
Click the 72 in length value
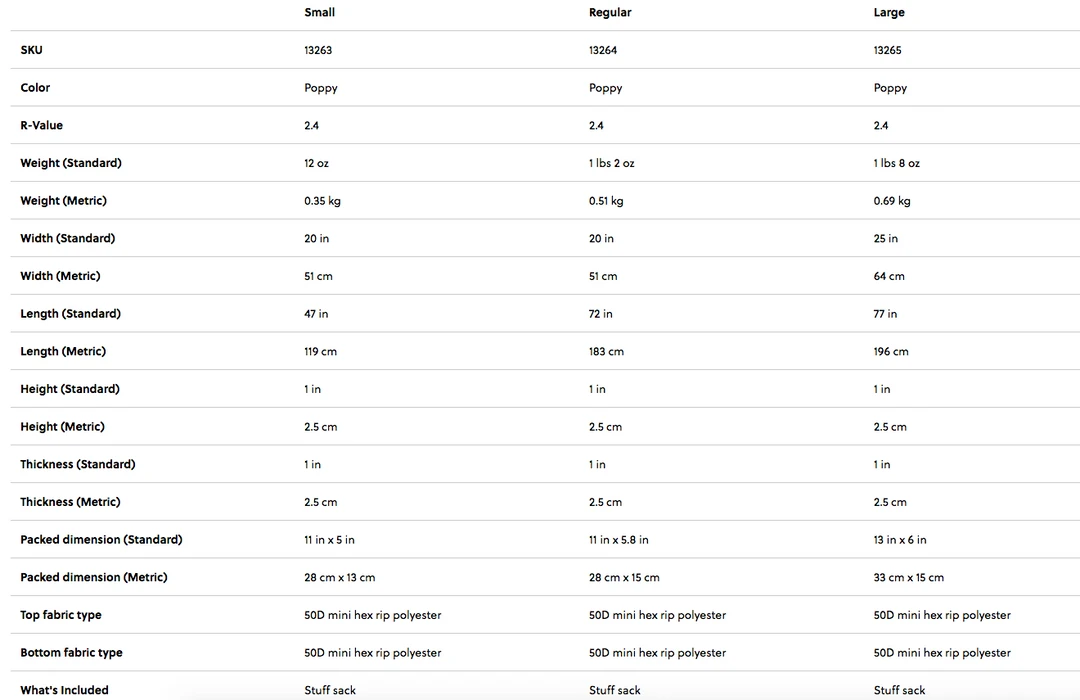[600, 314]
